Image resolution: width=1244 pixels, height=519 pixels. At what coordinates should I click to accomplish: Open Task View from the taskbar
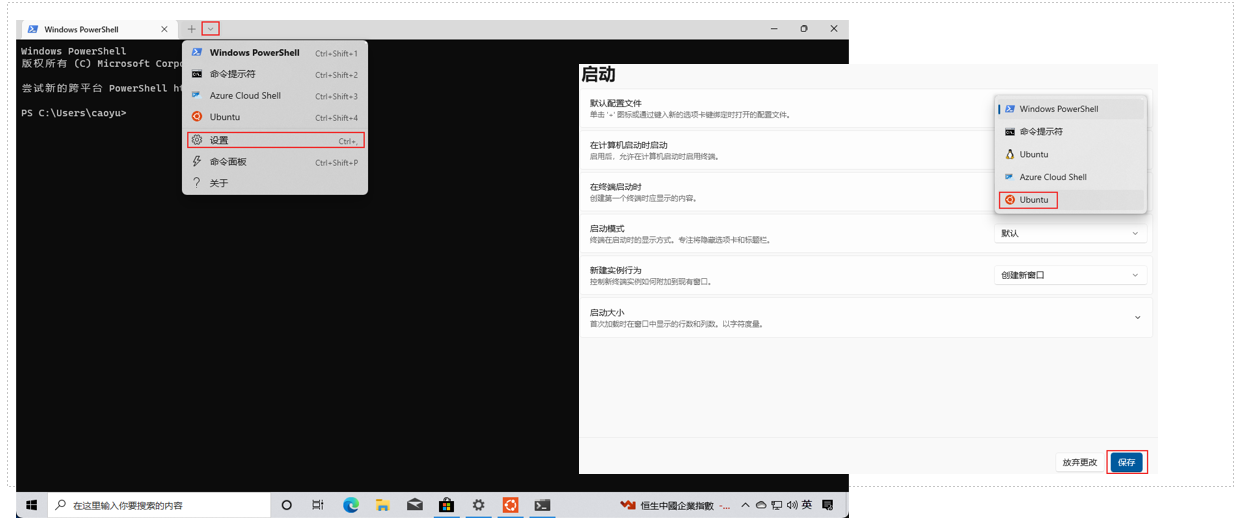(x=317, y=505)
